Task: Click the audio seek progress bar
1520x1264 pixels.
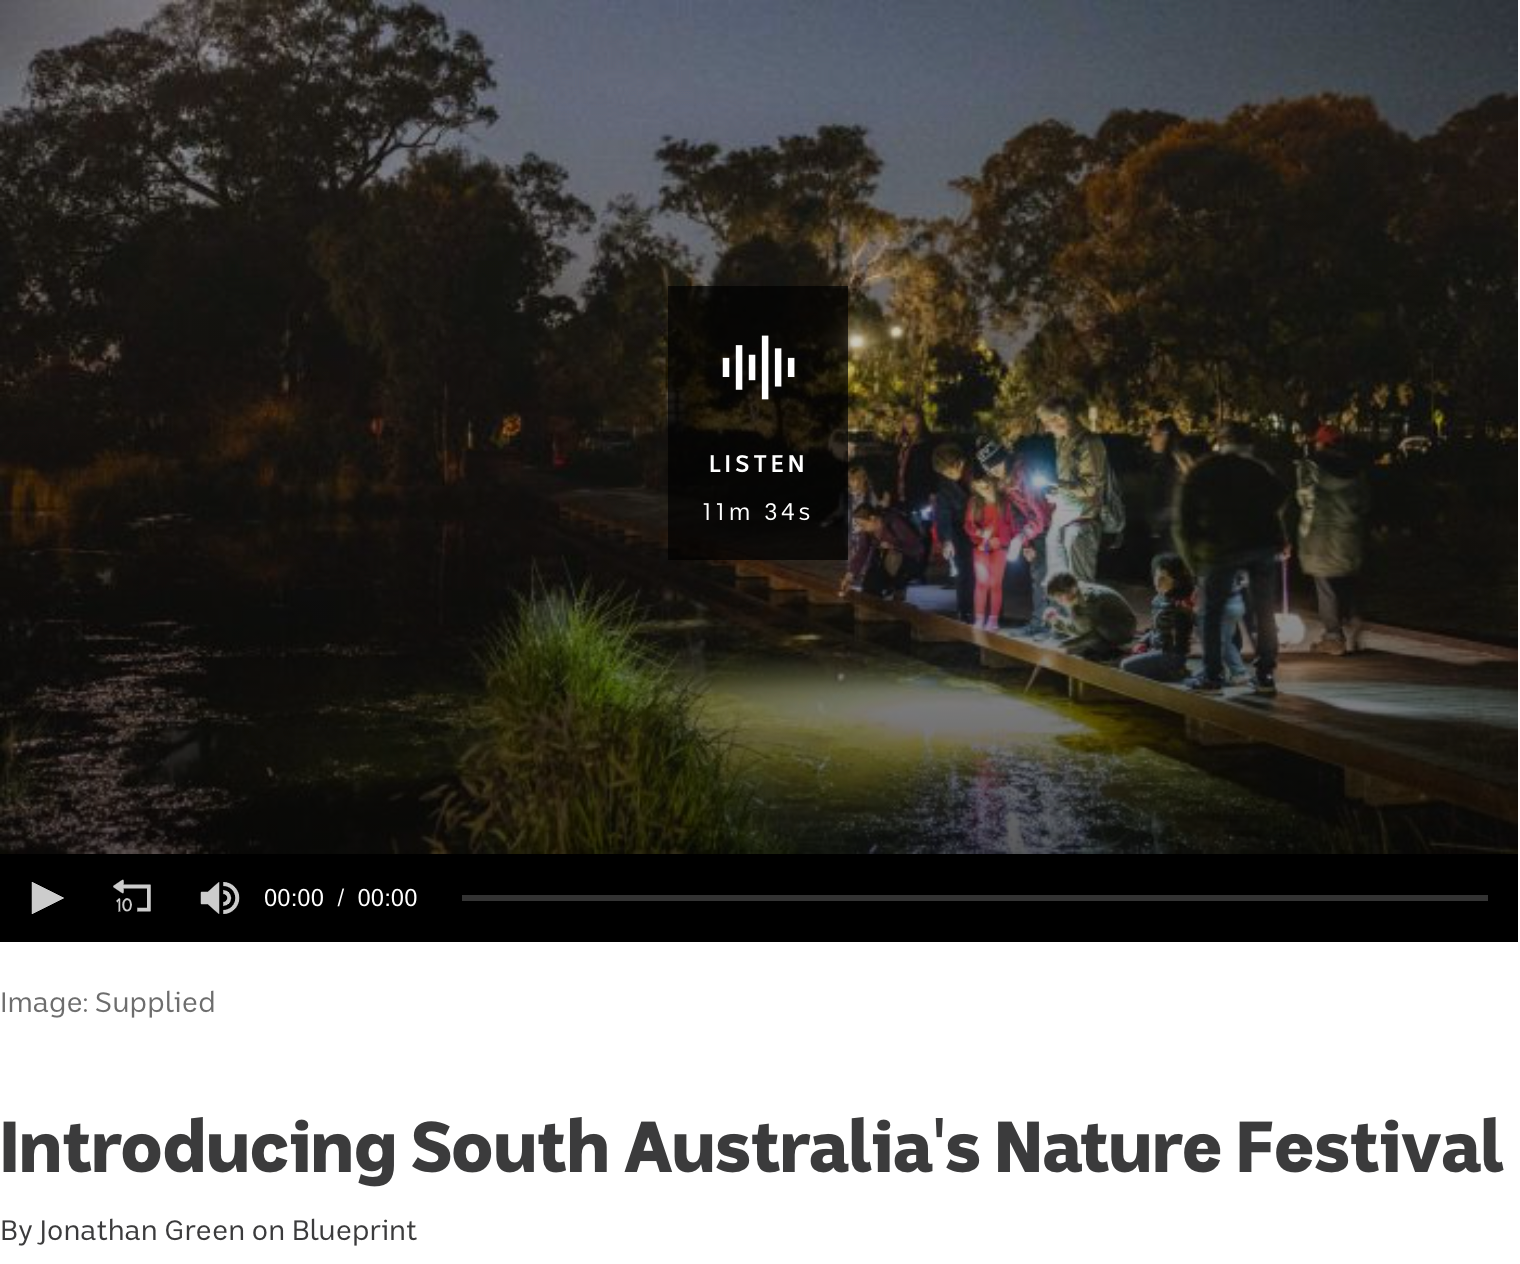Action: click(x=974, y=898)
